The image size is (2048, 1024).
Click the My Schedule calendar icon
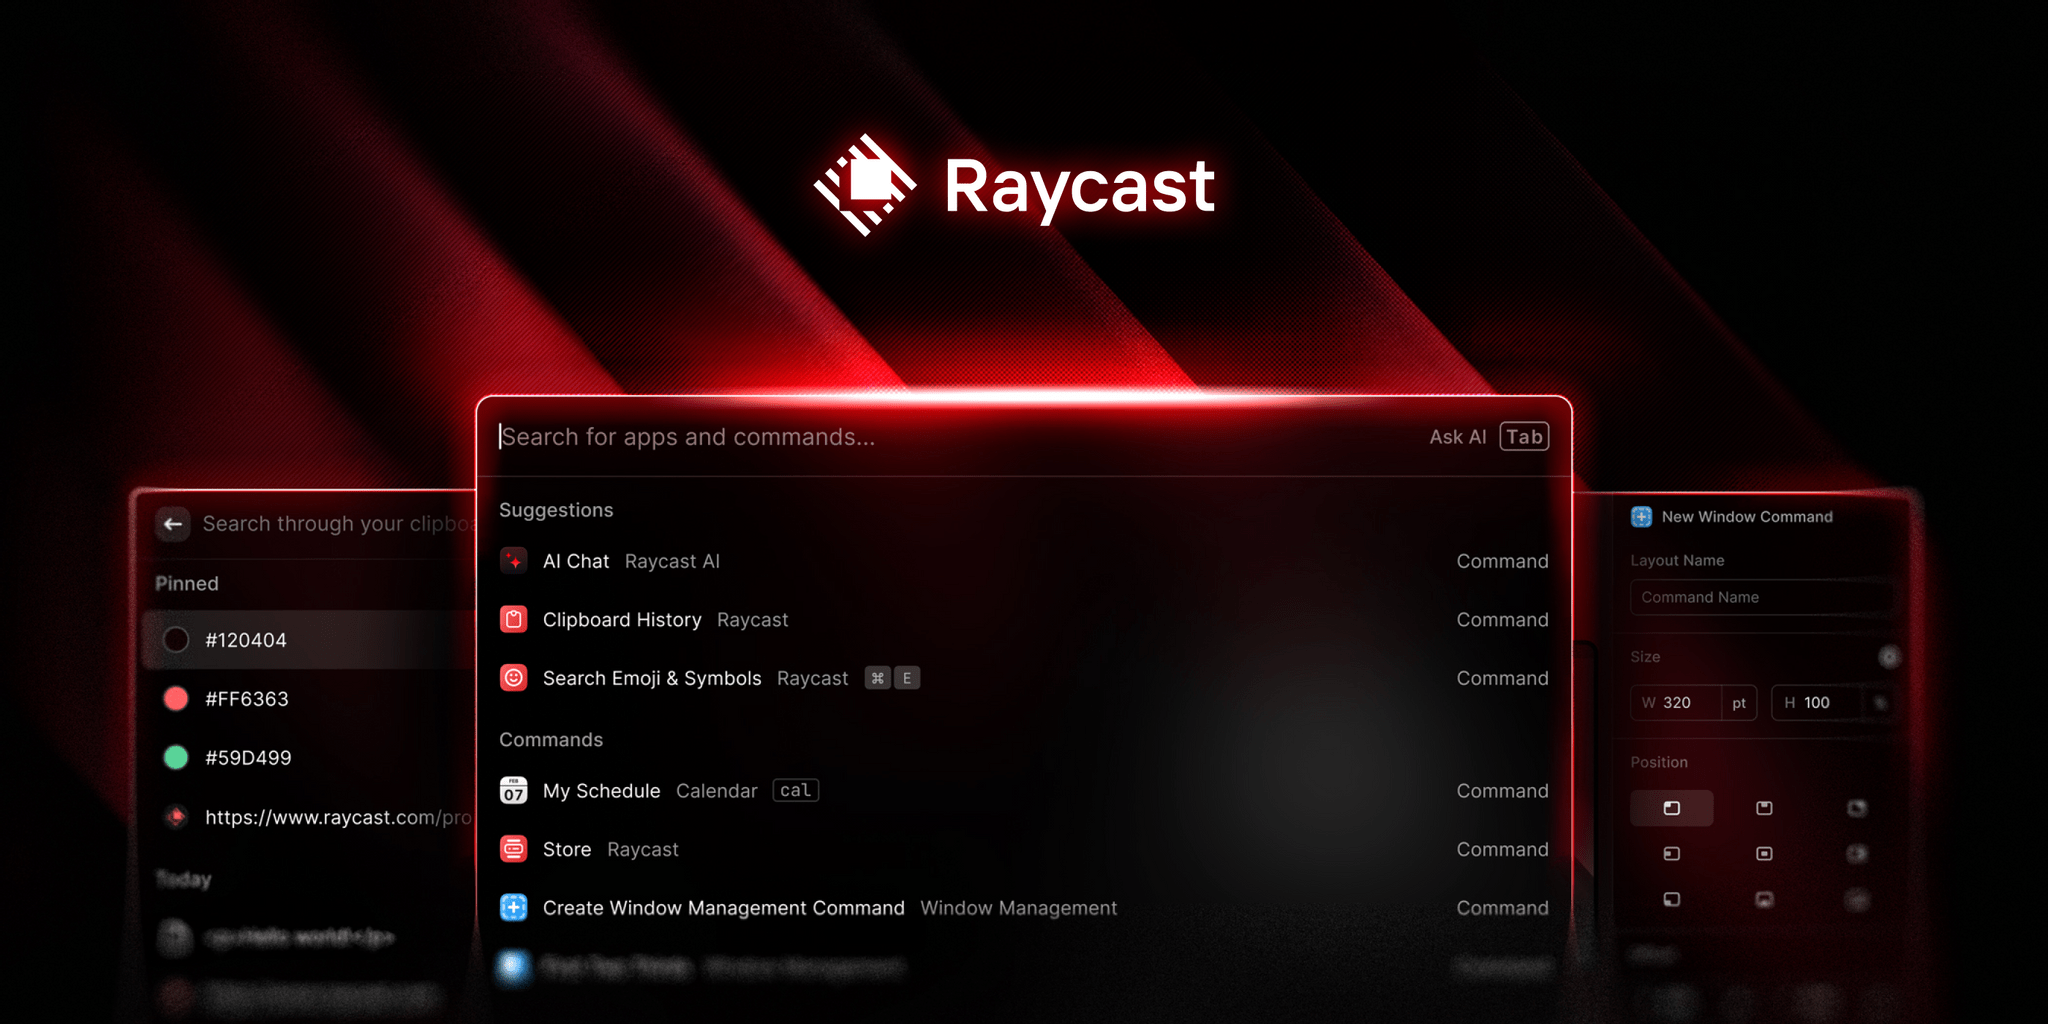(514, 791)
